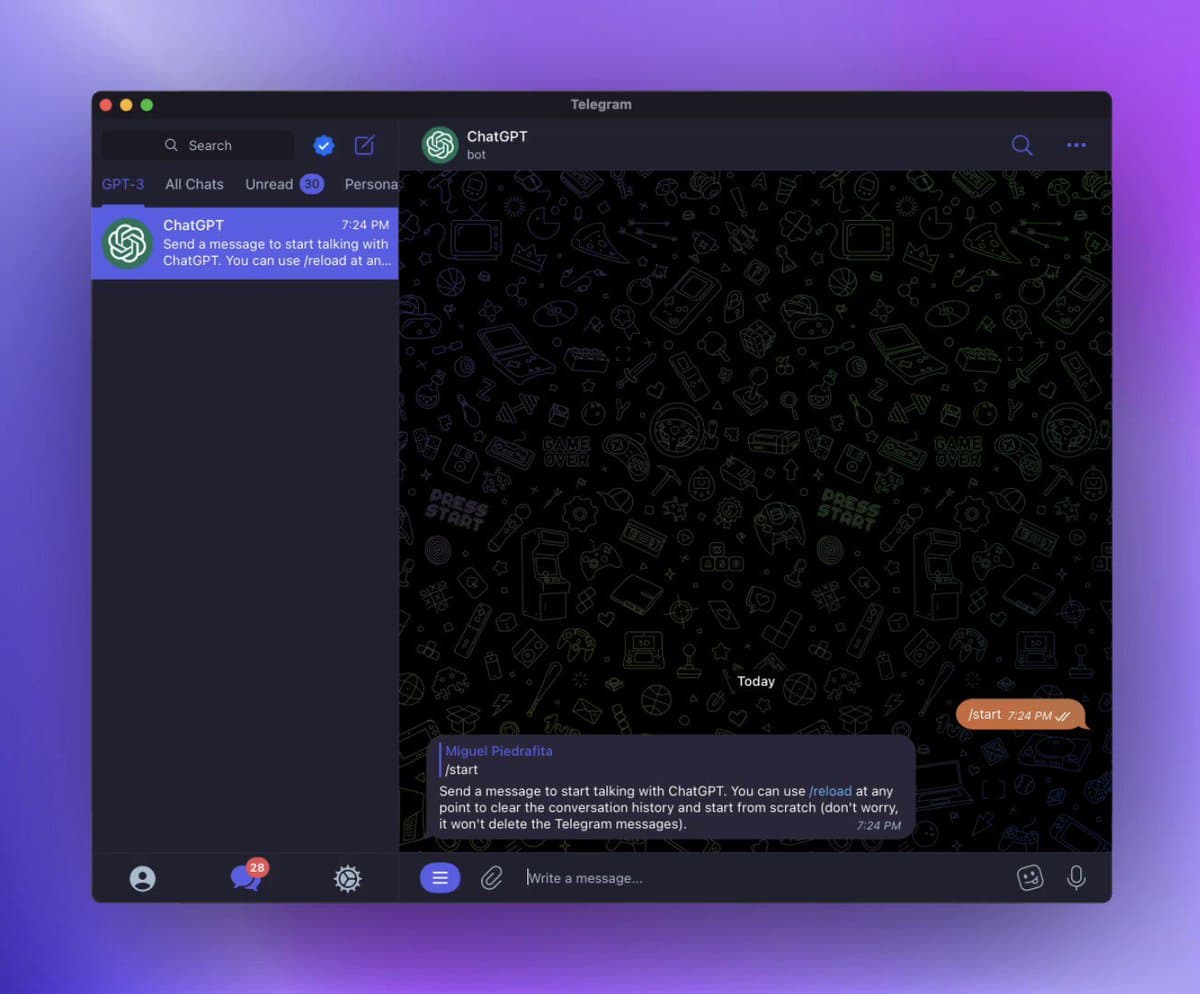Viewport: 1200px width, 994px height.
Task: Click the /start sent message bubble
Action: click(1020, 714)
